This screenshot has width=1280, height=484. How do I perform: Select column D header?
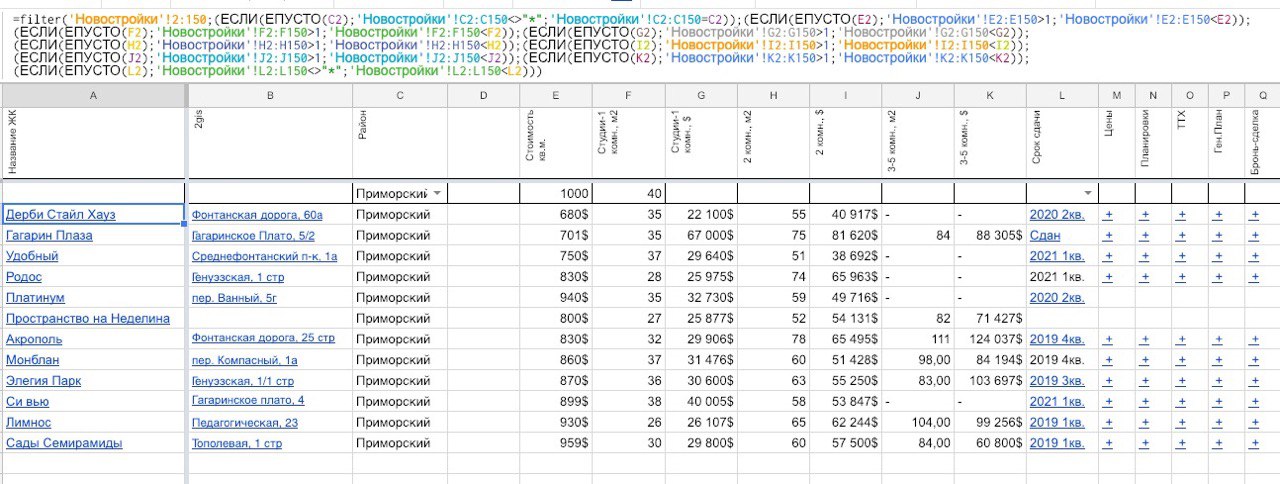(x=484, y=96)
